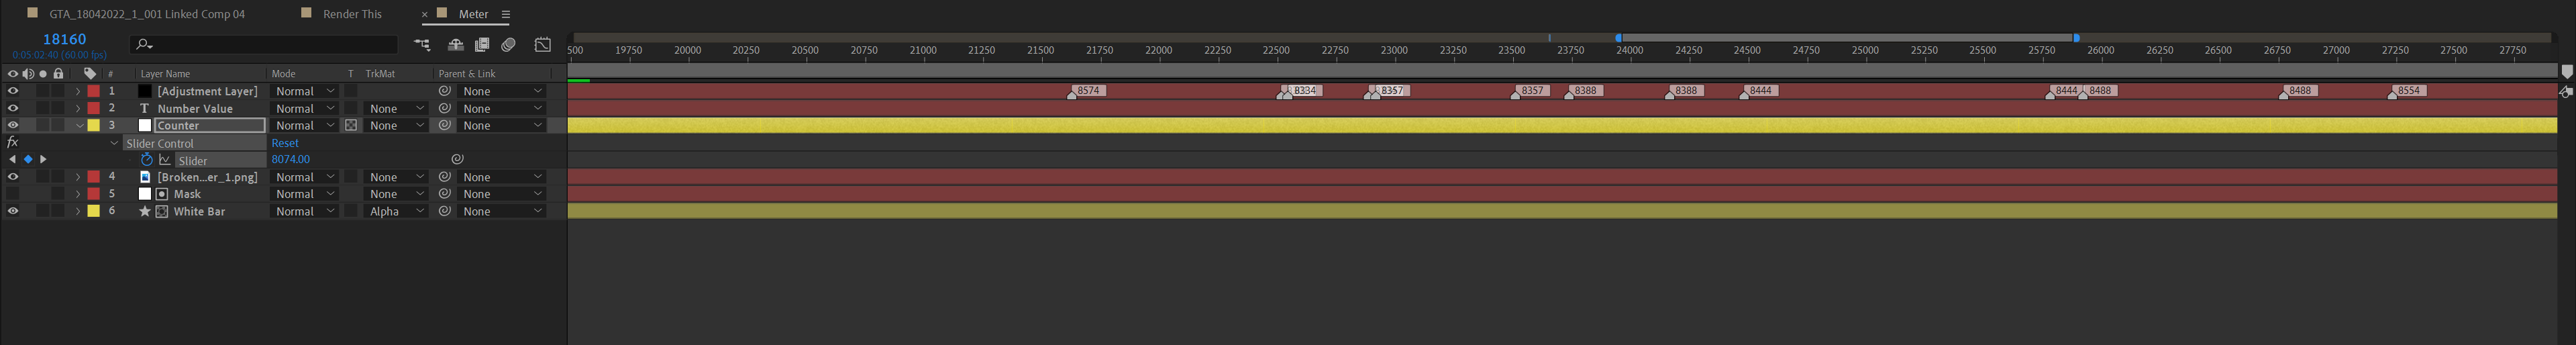This screenshot has height=345, width=2576.
Task: Click Counter layer's parent pick whip
Action: [445, 126]
